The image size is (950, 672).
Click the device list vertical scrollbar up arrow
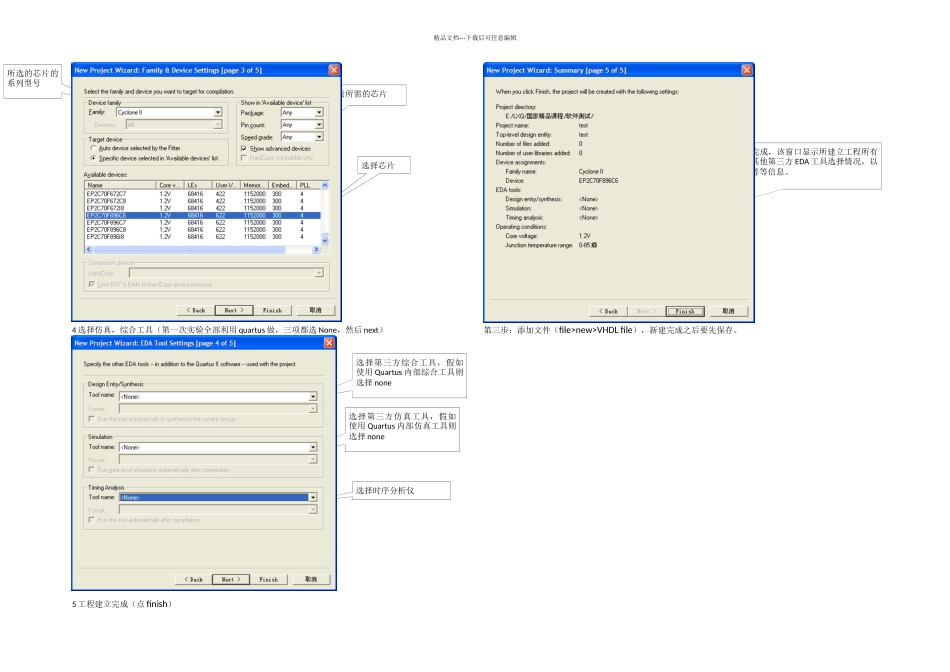point(325,185)
